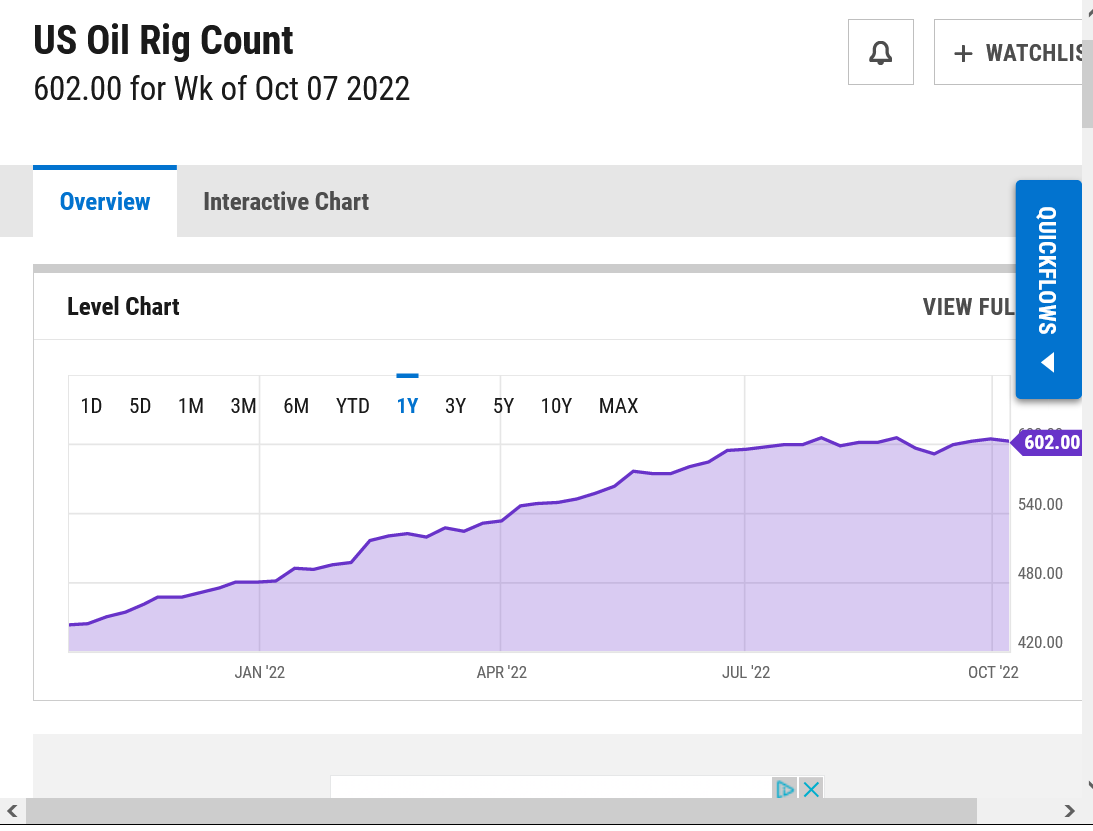The height and width of the screenshot is (831, 1093).
Task: Select YTD chart period
Action: (353, 406)
